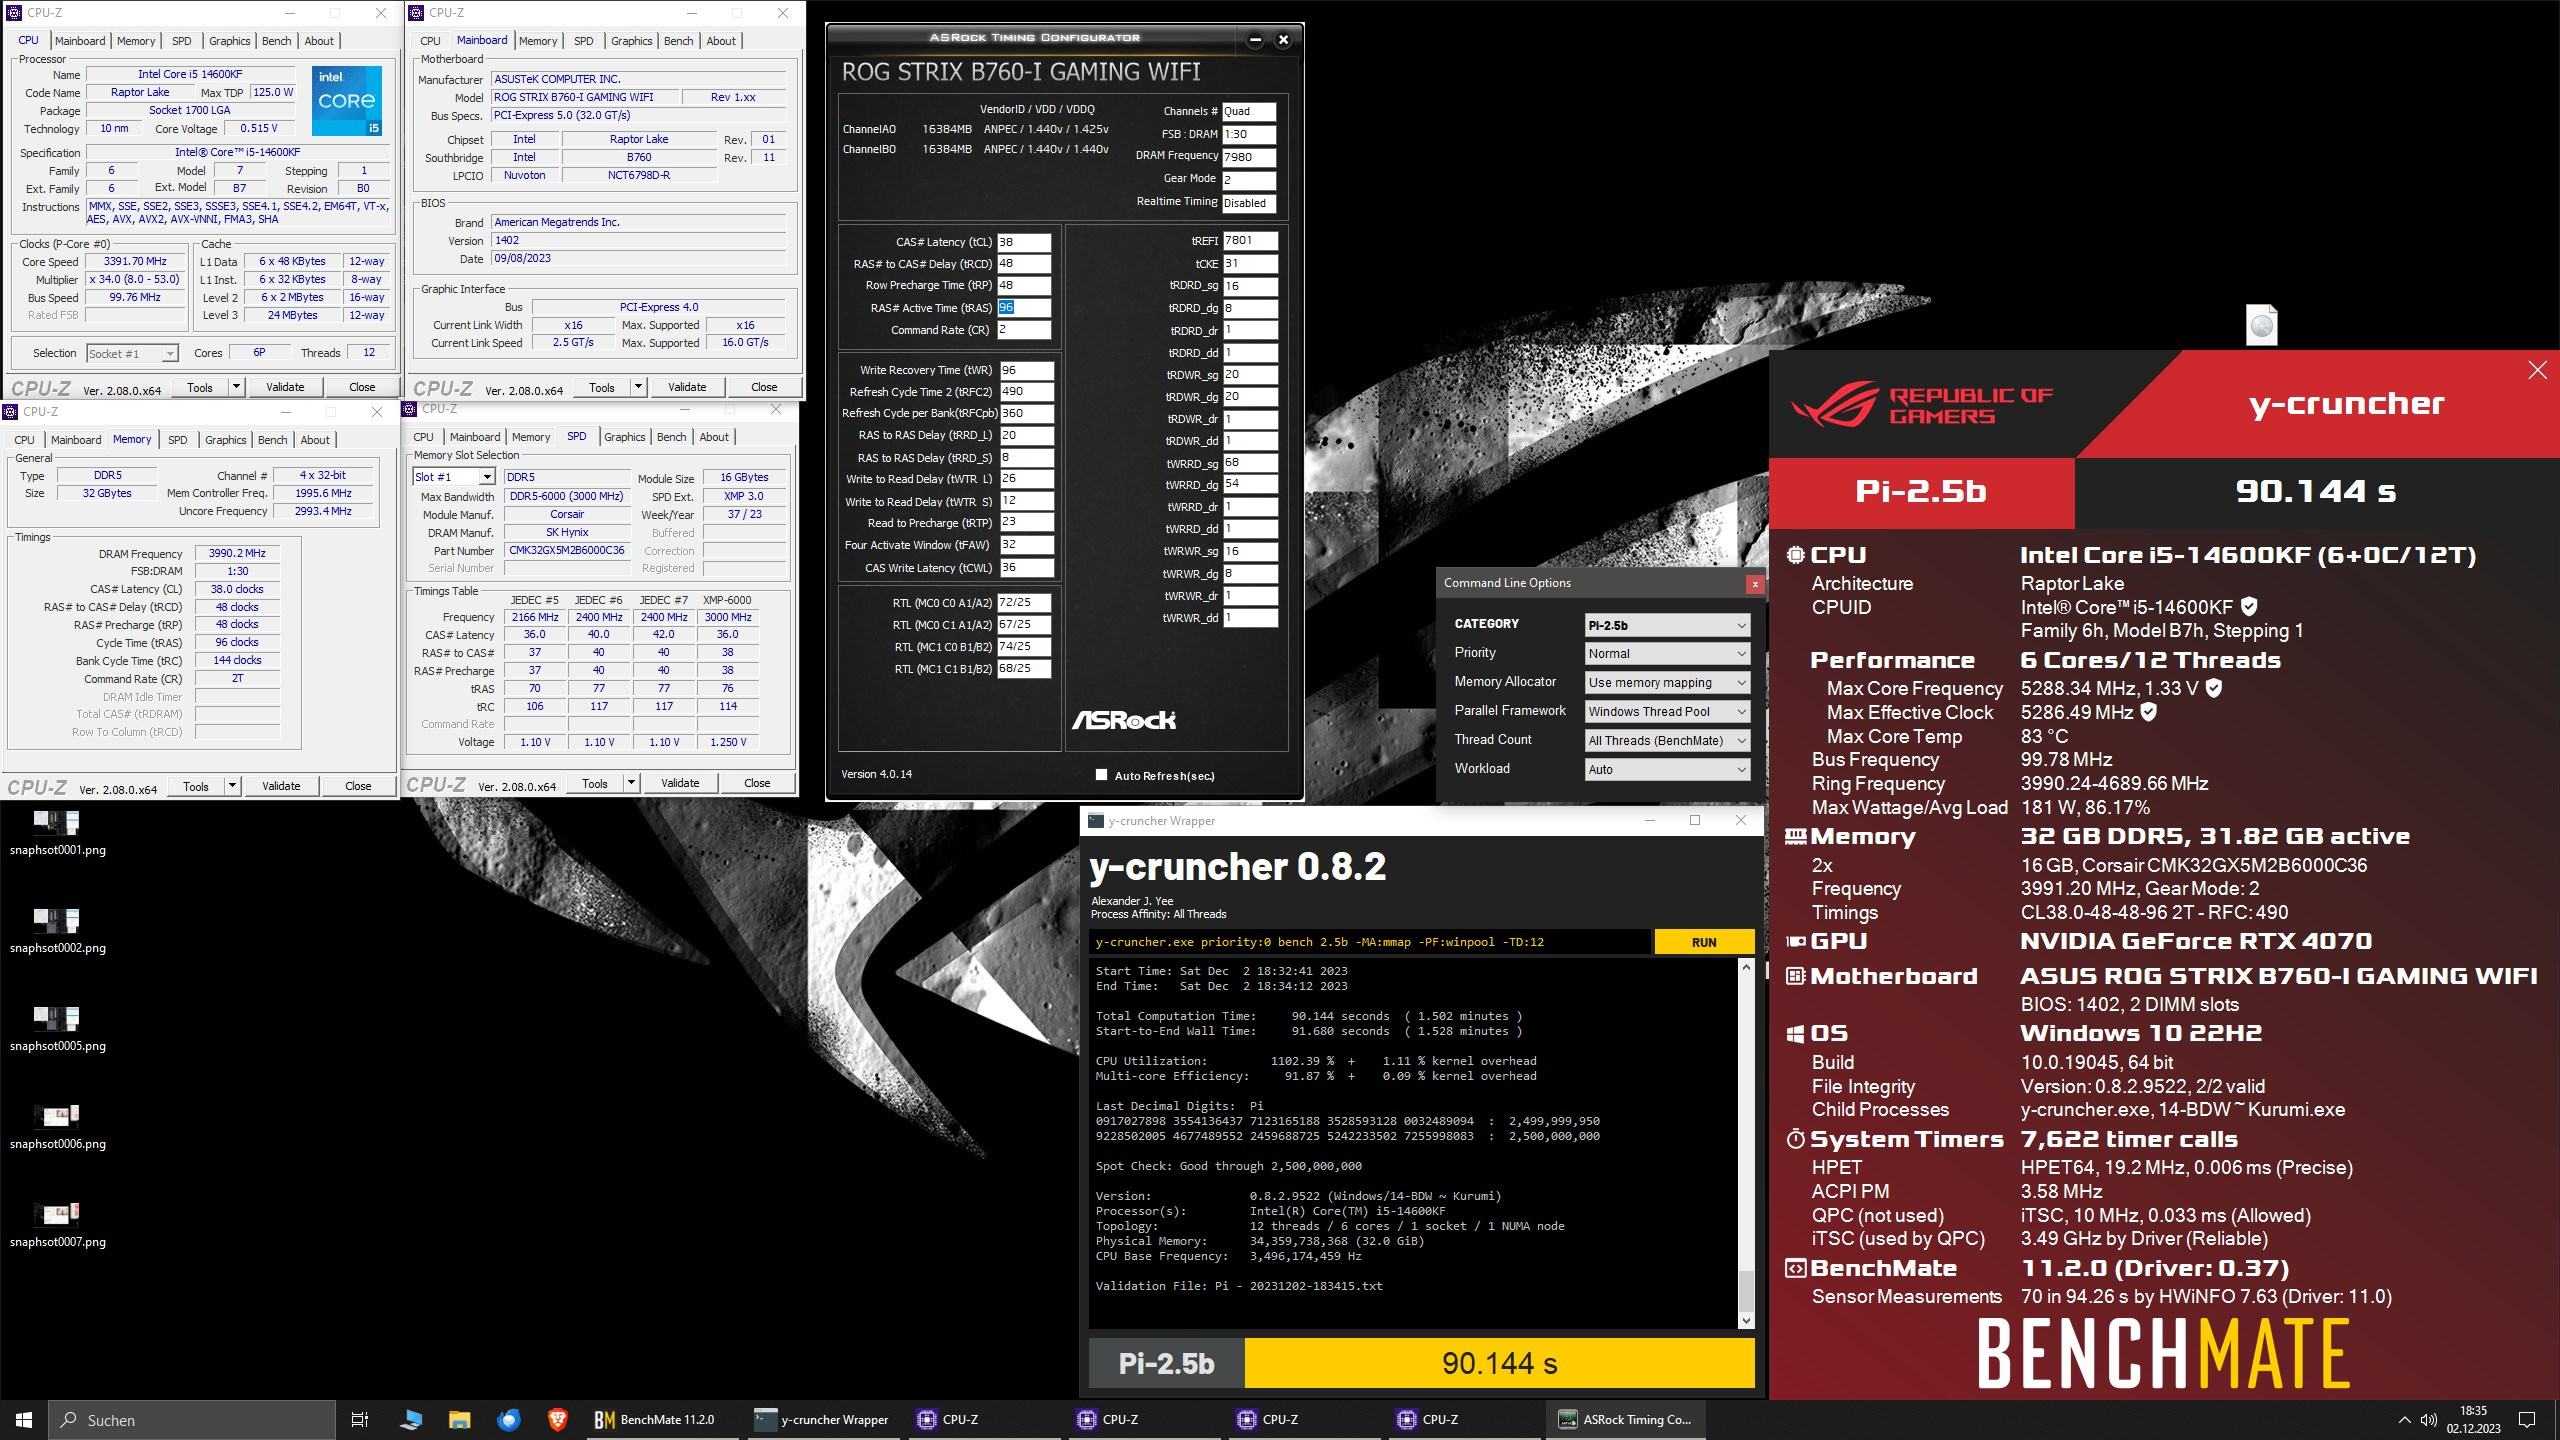Click the verified shield icon next to CPUID
This screenshot has height=1440, width=2560.
2249,606
